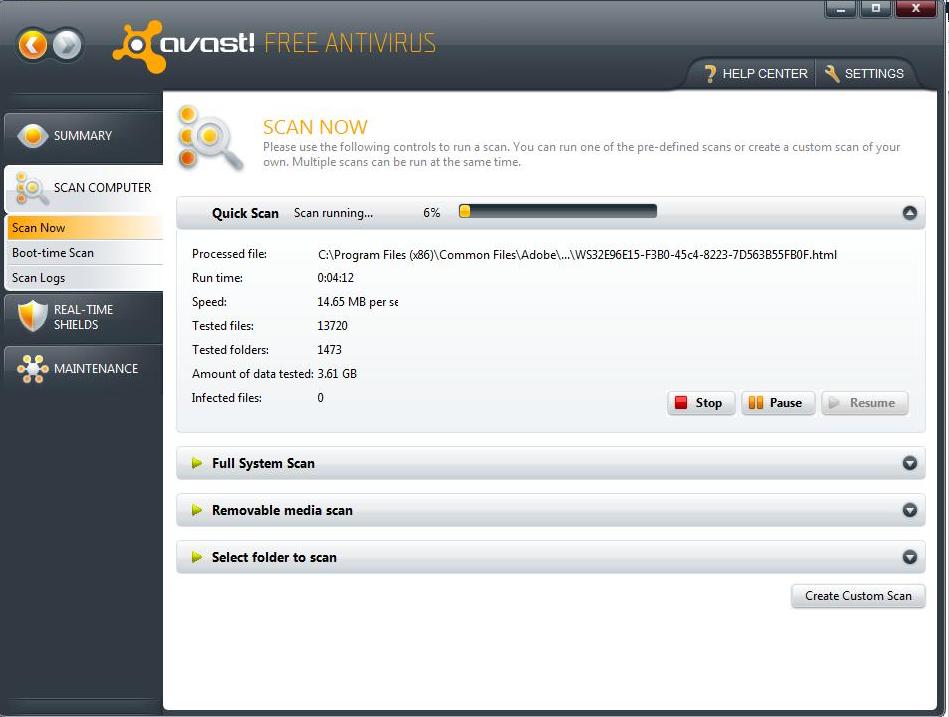The width and height of the screenshot is (949, 717).
Task: Click the Full System Scan title
Action: click(x=263, y=463)
